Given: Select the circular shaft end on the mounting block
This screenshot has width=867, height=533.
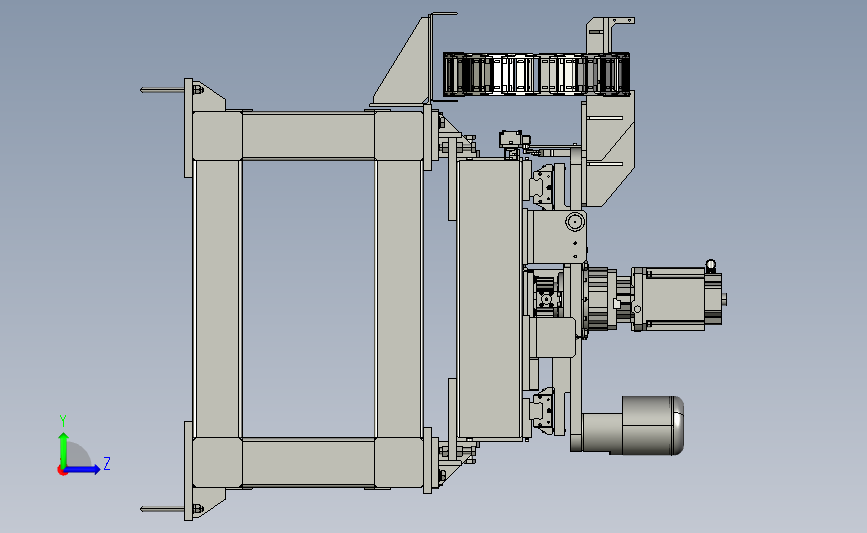Looking at the screenshot, I should pos(575,222).
